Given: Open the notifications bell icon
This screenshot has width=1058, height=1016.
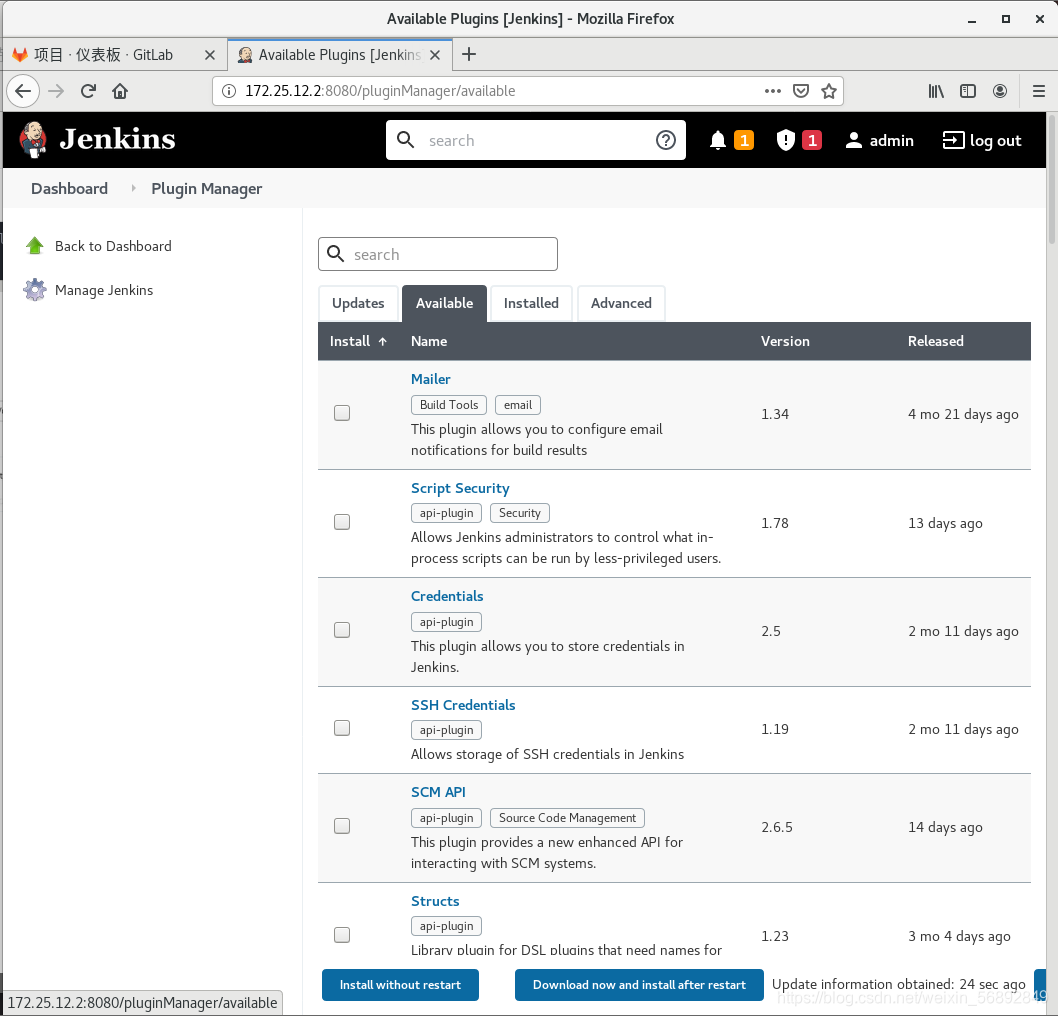Looking at the screenshot, I should [x=718, y=140].
